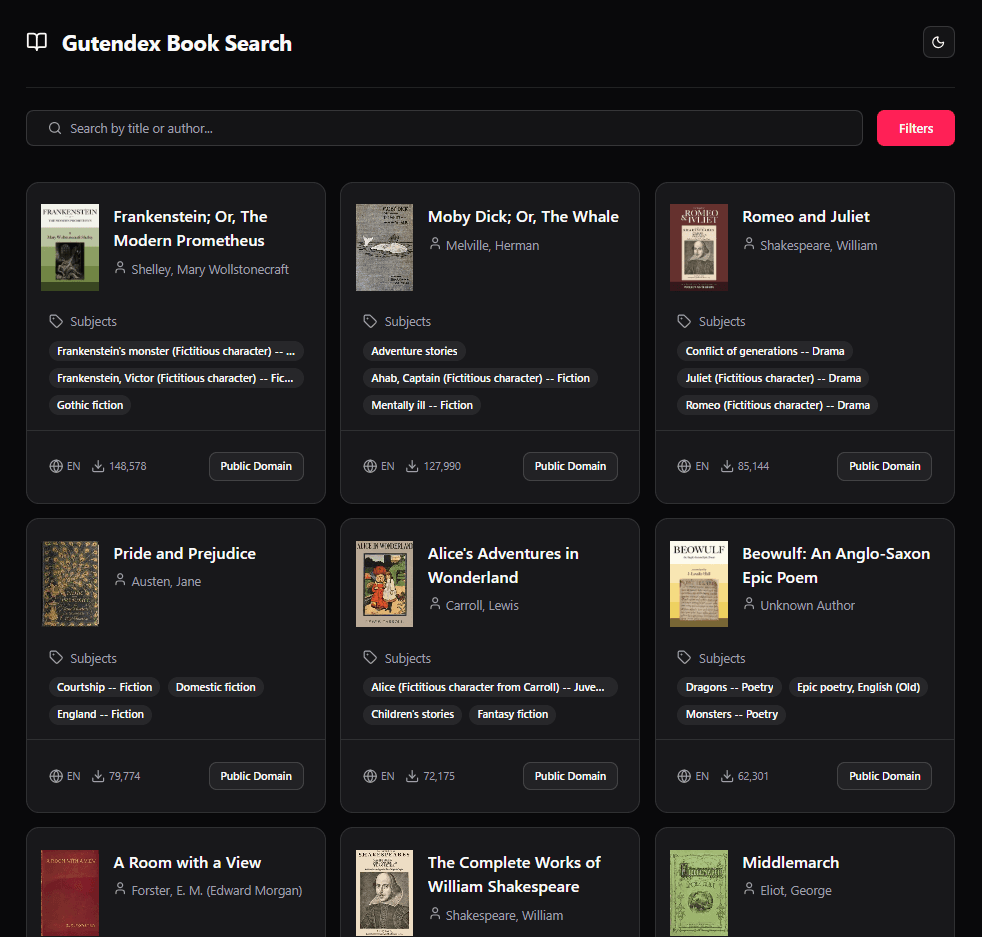Open Moby Dick; Or, The Whale title
Screen dimensions: 982x944
(x=523, y=216)
